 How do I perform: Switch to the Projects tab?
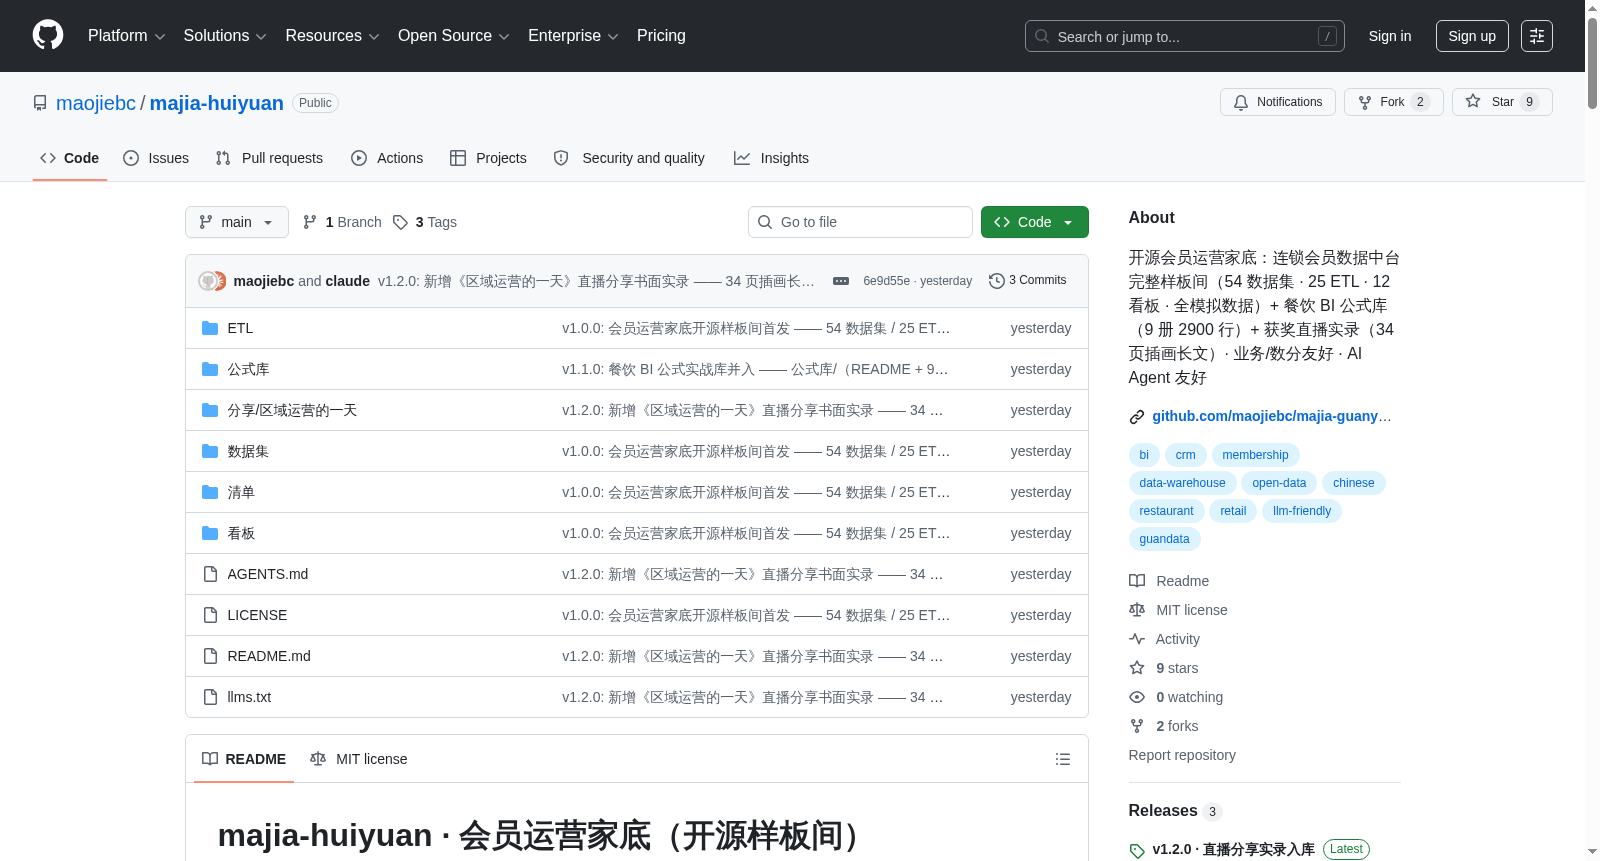488,158
